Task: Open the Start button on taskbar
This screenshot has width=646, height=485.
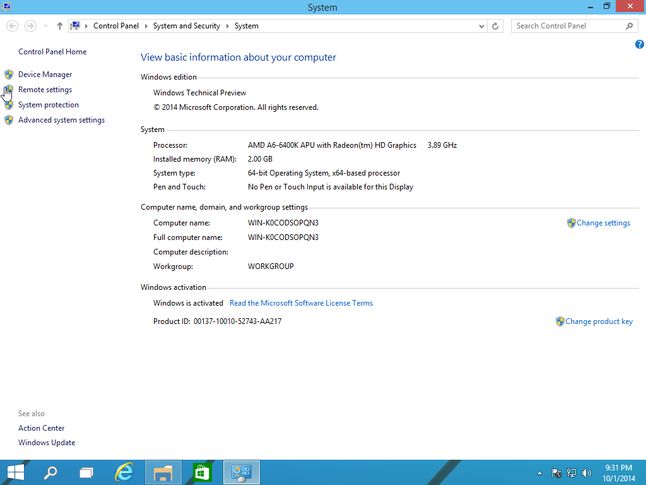Action: pyautogui.click(x=16, y=472)
